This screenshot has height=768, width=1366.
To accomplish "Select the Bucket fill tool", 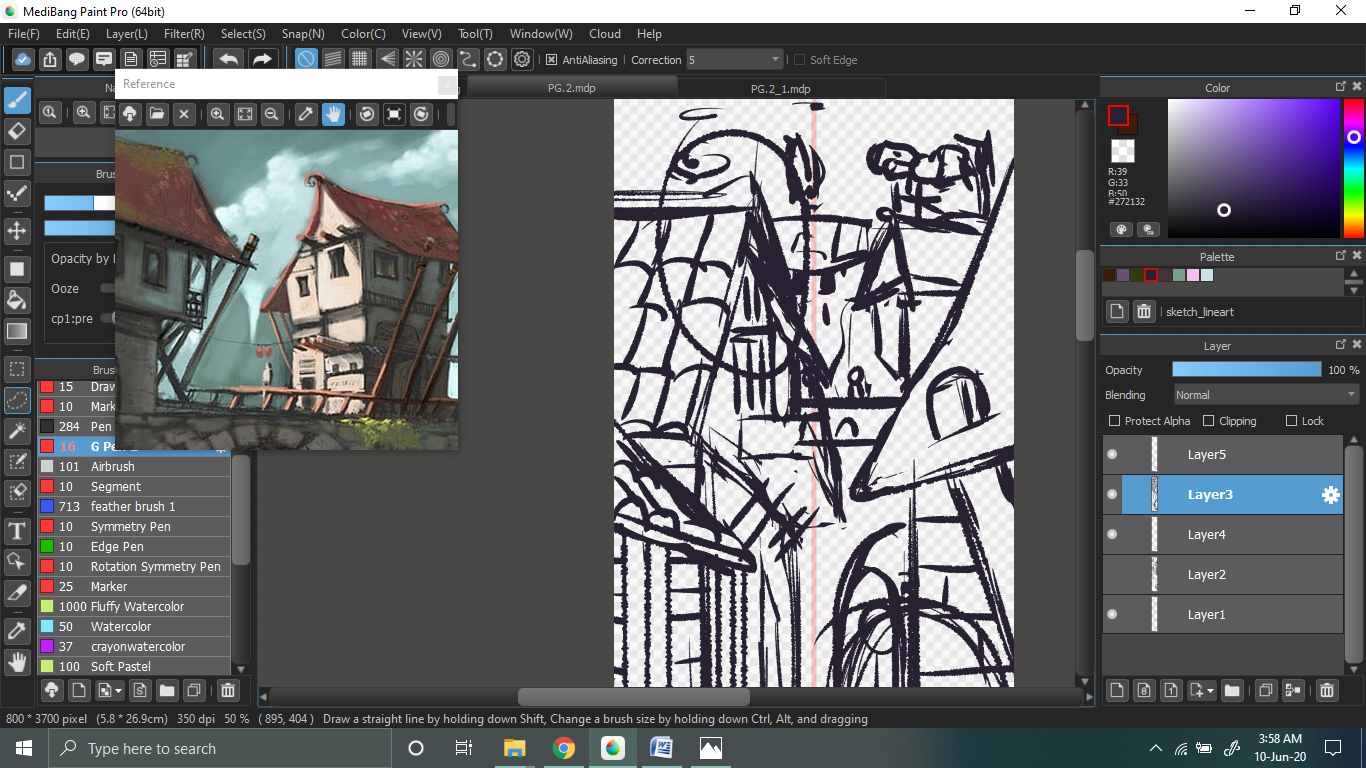I will [x=17, y=300].
